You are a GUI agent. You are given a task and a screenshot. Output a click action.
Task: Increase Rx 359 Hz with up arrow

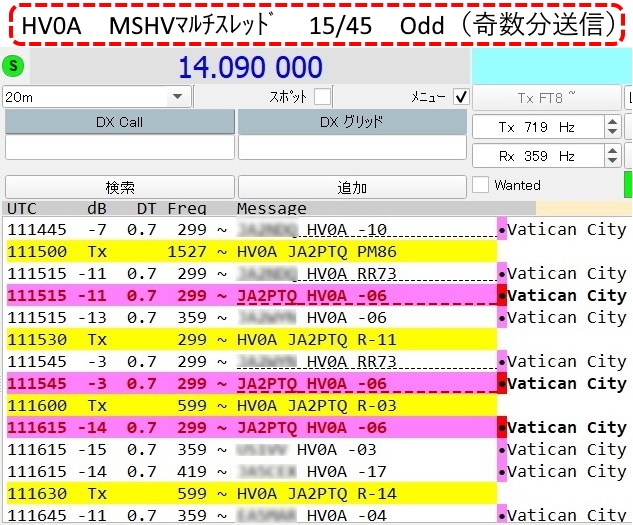coord(612,151)
